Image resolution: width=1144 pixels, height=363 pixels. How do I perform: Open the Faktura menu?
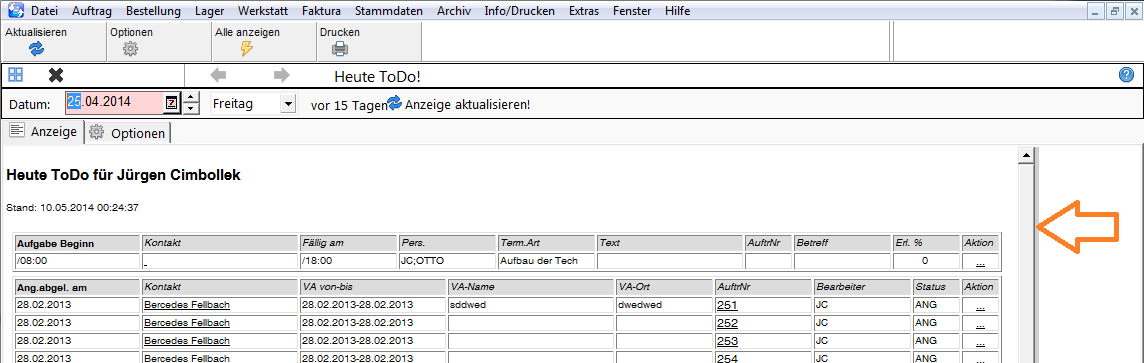point(320,11)
